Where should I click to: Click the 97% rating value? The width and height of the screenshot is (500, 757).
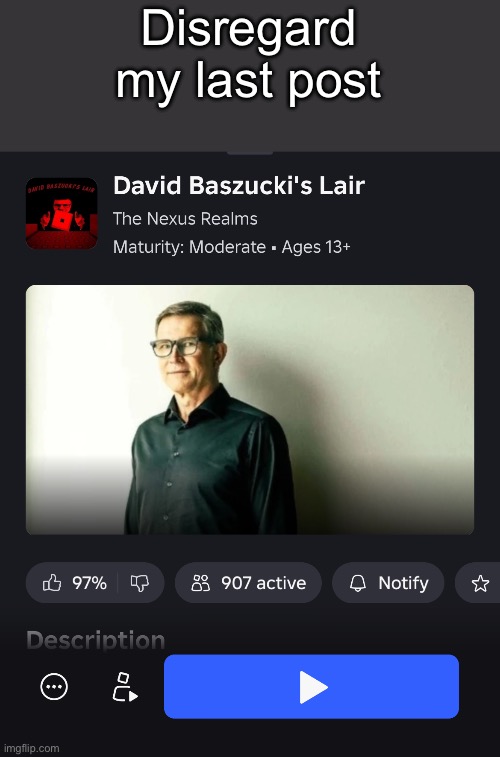click(89, 583)
